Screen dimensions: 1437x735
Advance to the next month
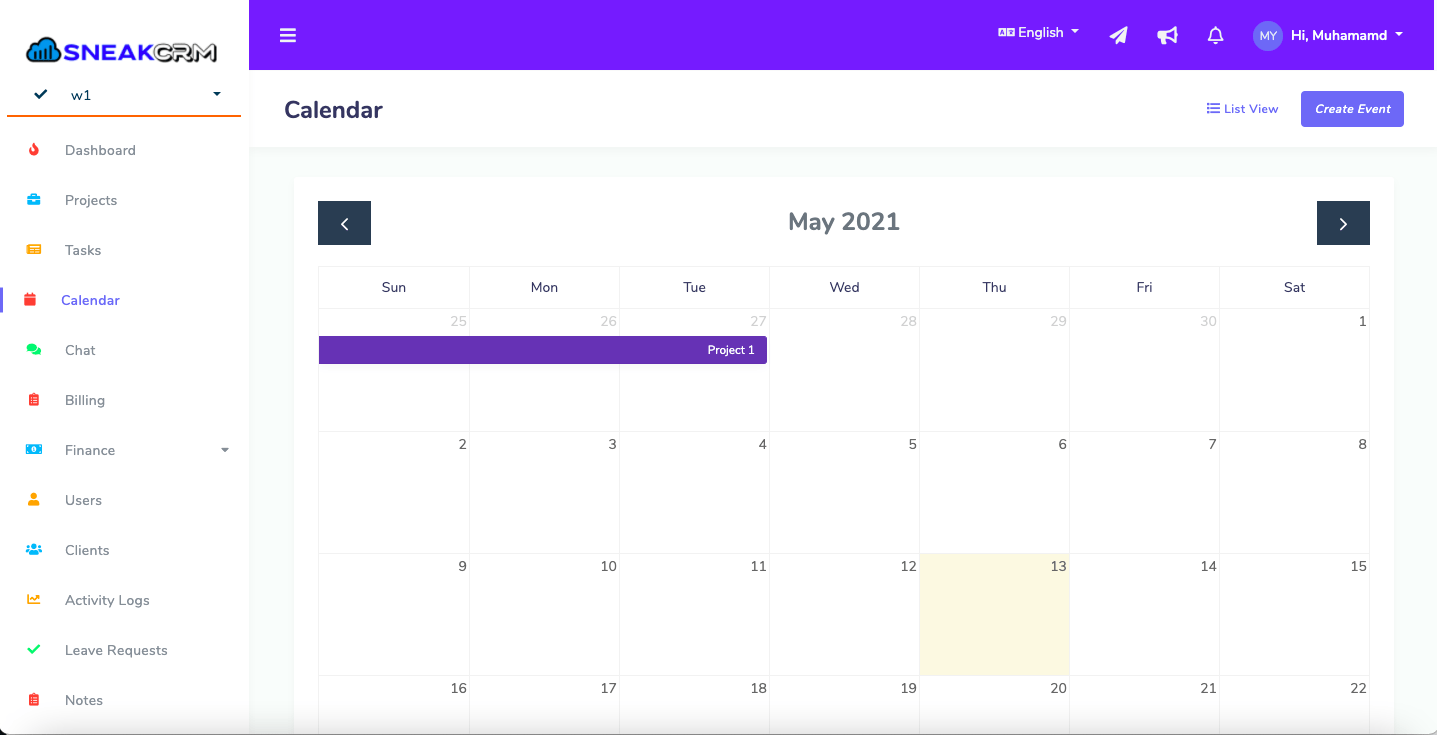1343,223
